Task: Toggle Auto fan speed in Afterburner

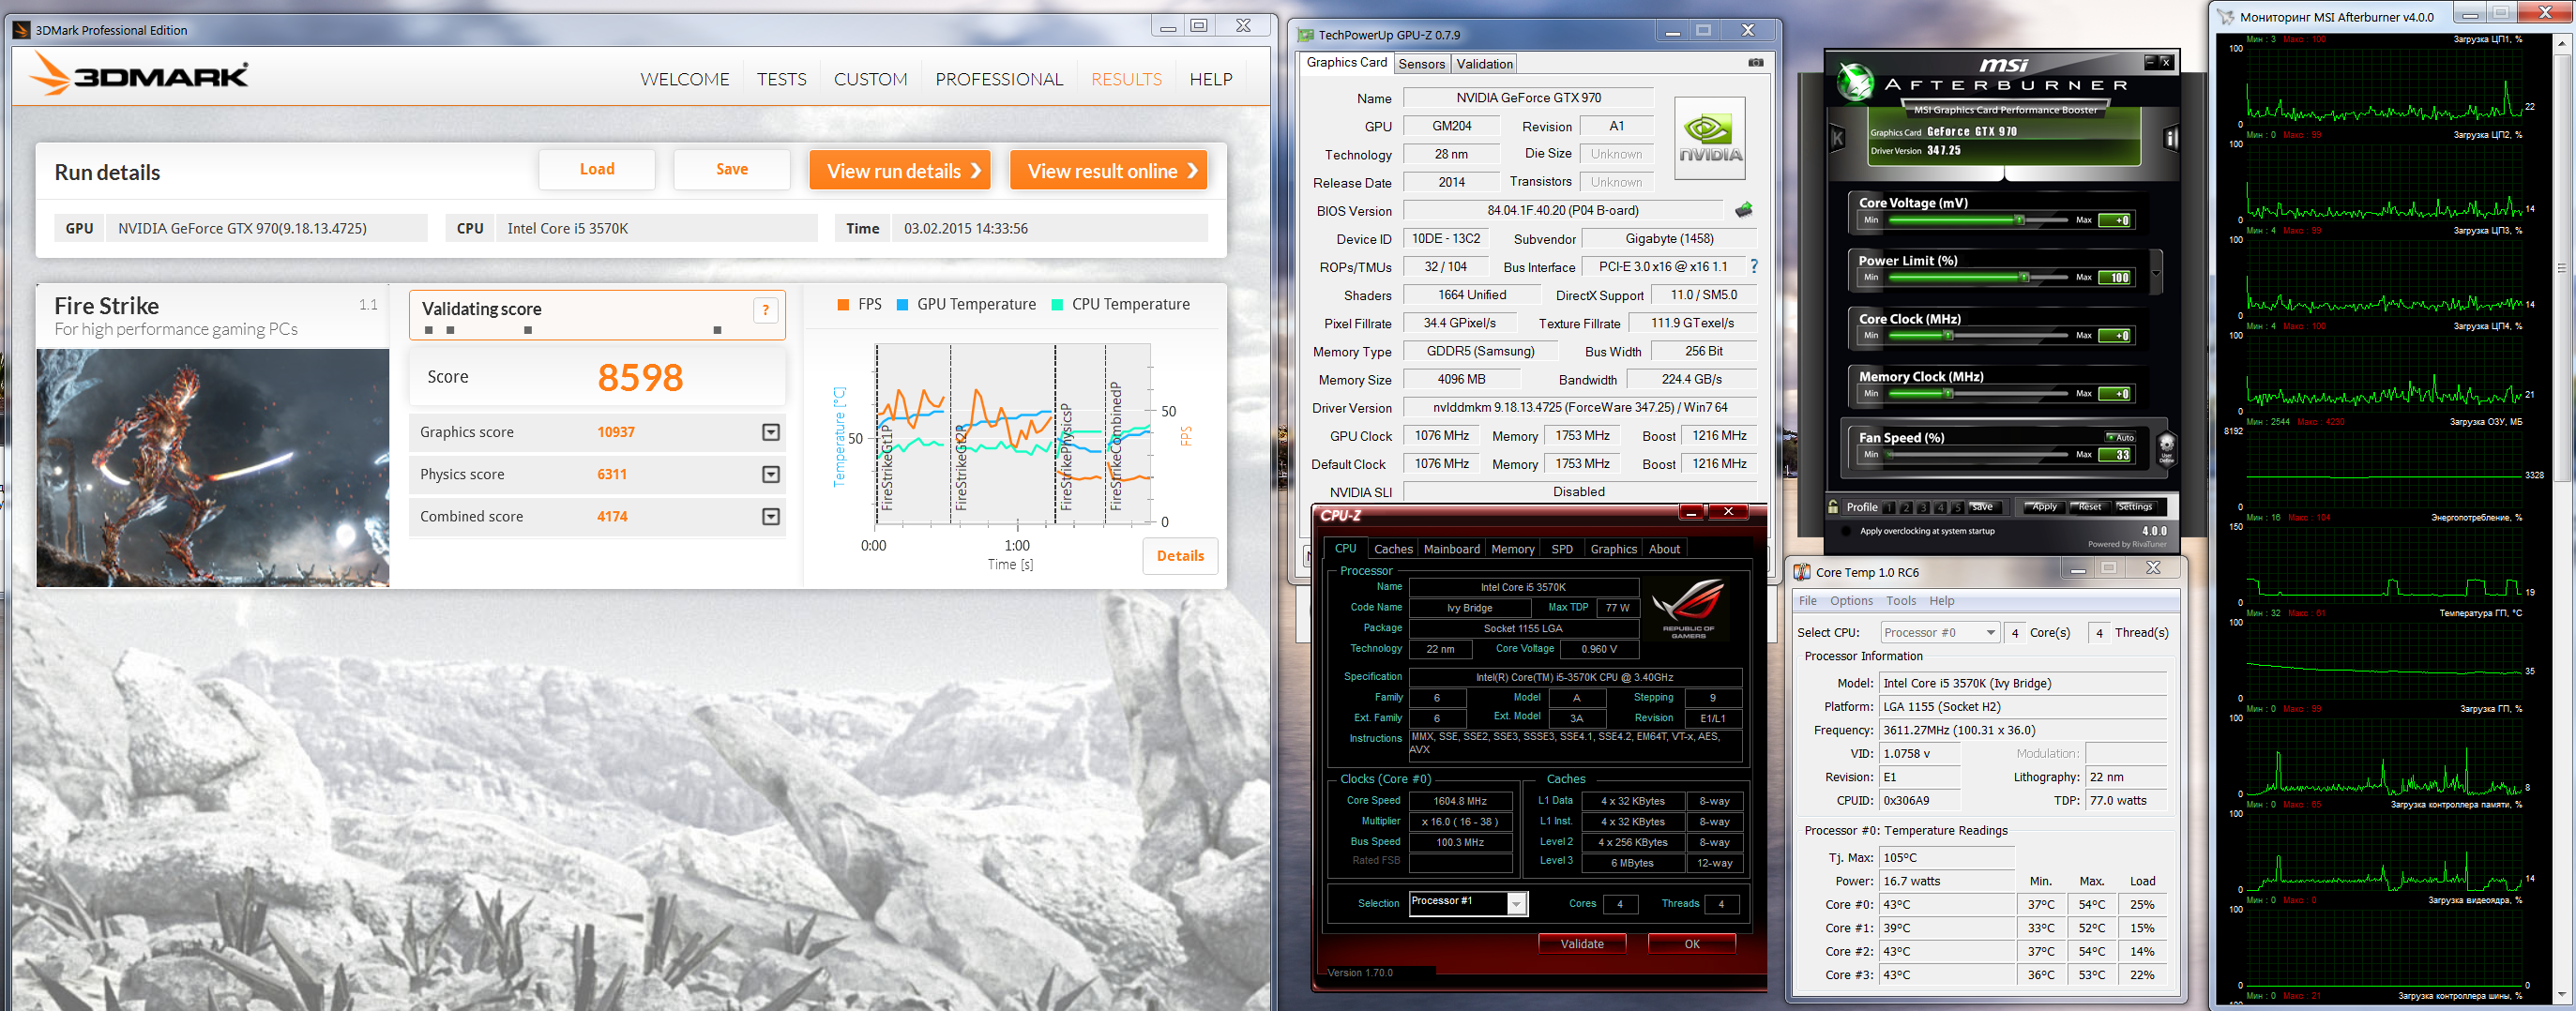Action: 2121,437
